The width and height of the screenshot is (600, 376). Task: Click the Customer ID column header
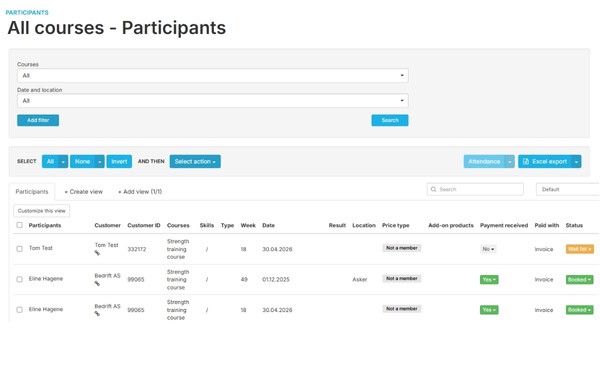point(144,225)
